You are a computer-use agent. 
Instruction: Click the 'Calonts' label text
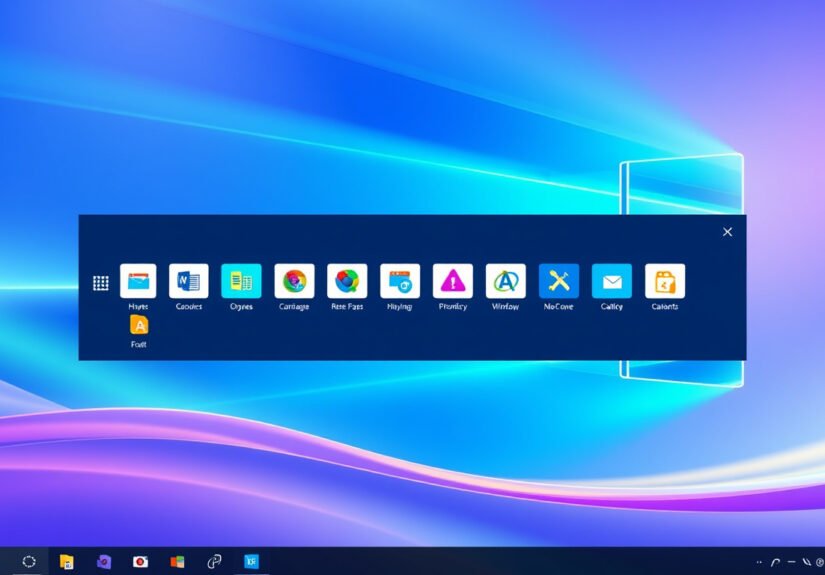665,306
